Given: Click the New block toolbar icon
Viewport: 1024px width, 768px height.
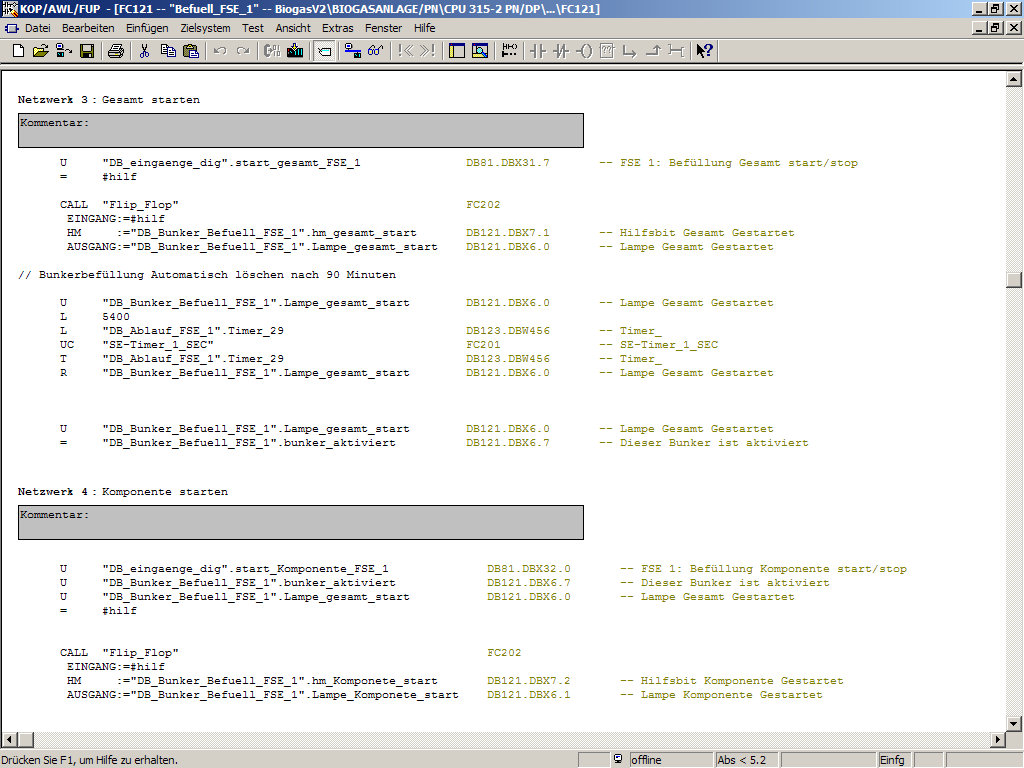Looking at the screenshot, I should tap(18, 51).
